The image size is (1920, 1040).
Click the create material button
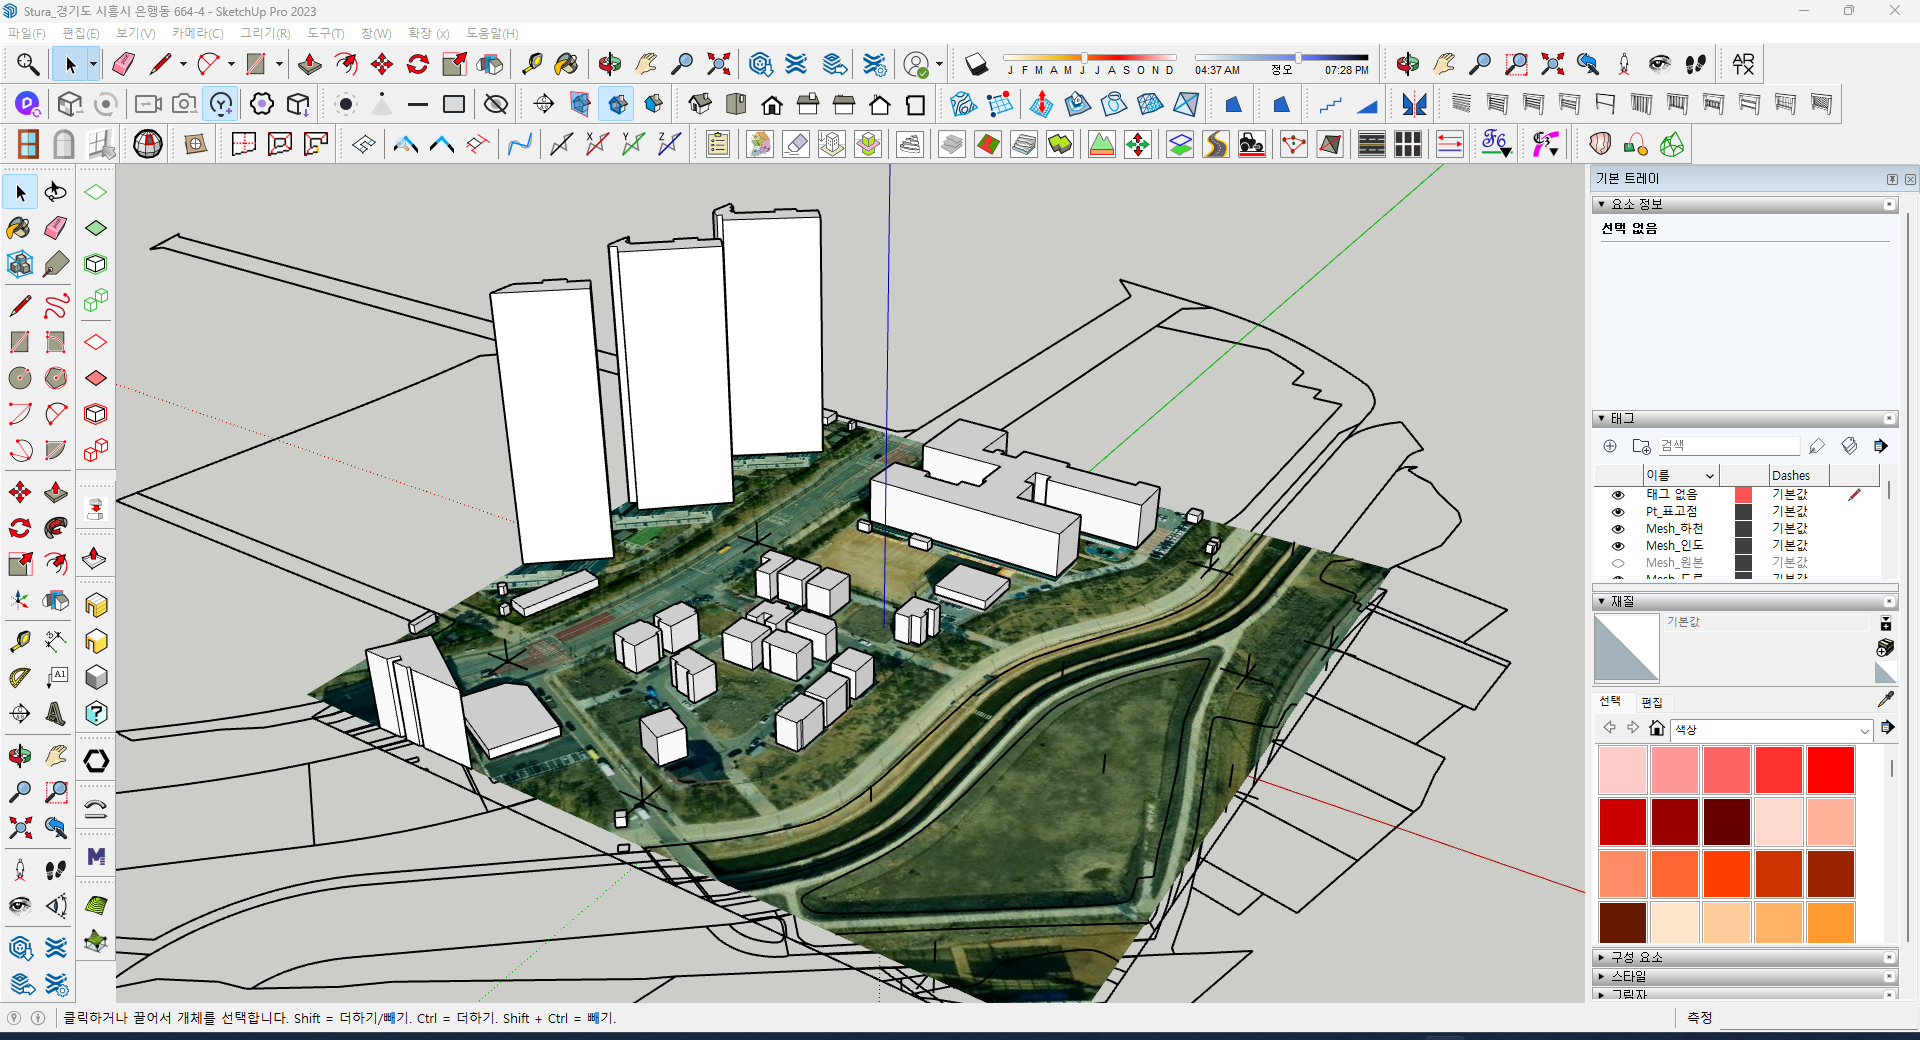click(1885, 647)
